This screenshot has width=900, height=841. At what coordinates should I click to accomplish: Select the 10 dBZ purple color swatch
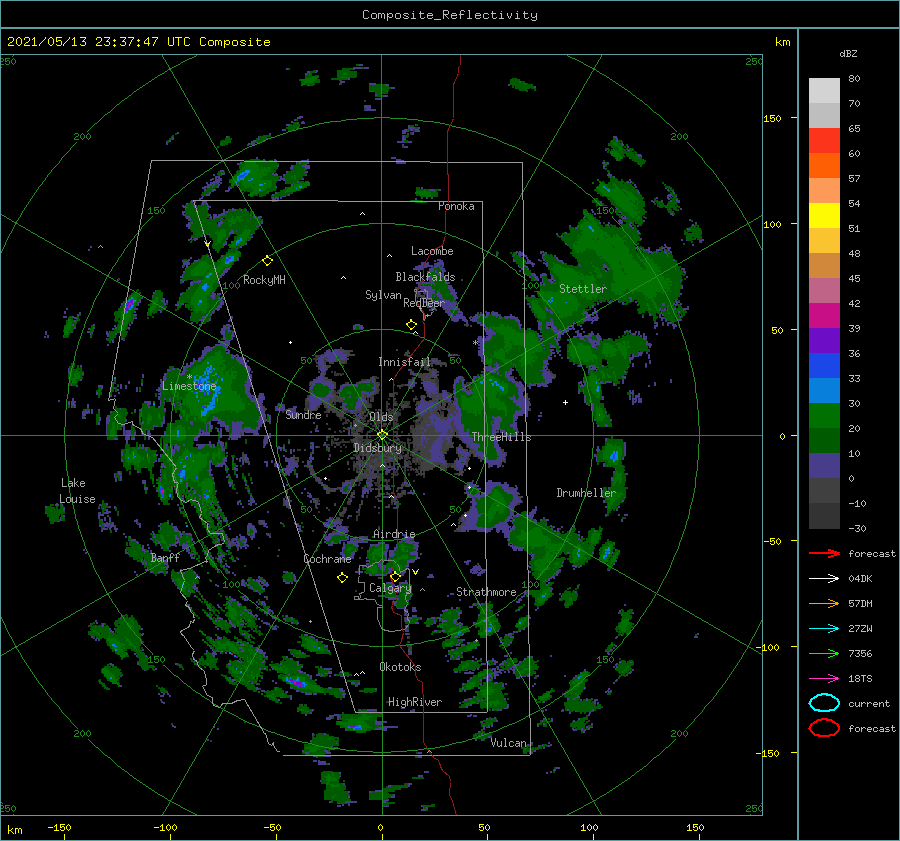824,466
